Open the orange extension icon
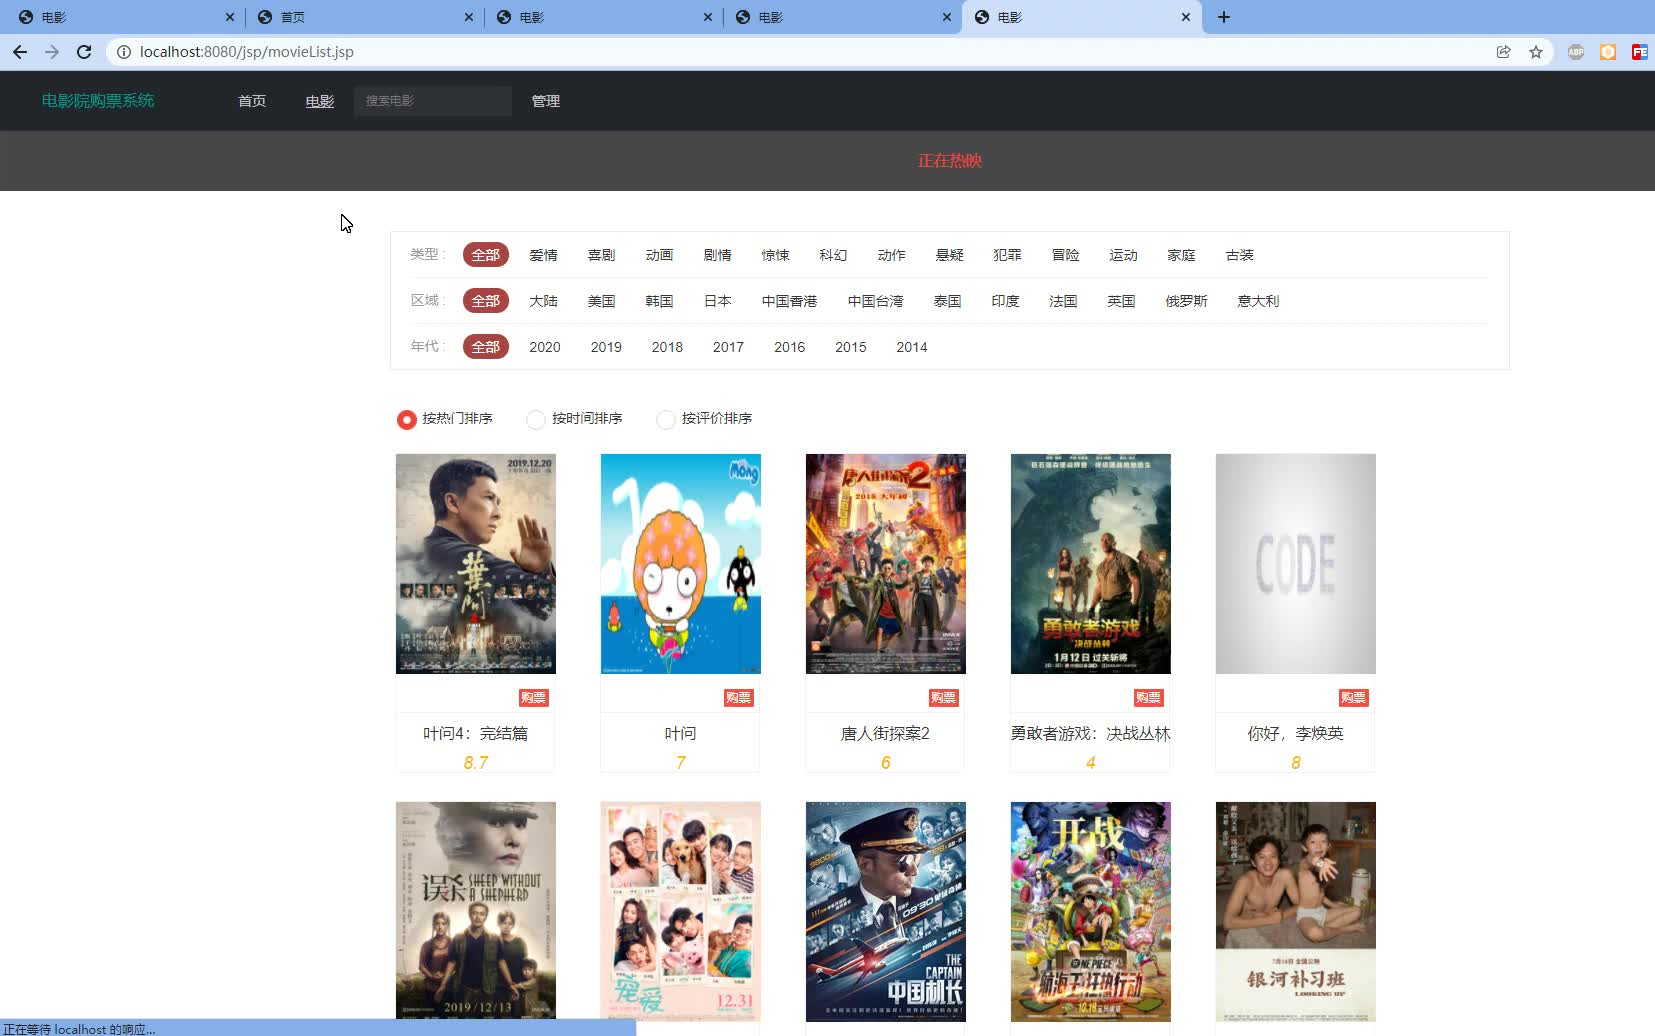The height and width of the screenshot is (1036, 1655). click(1608, 52)
